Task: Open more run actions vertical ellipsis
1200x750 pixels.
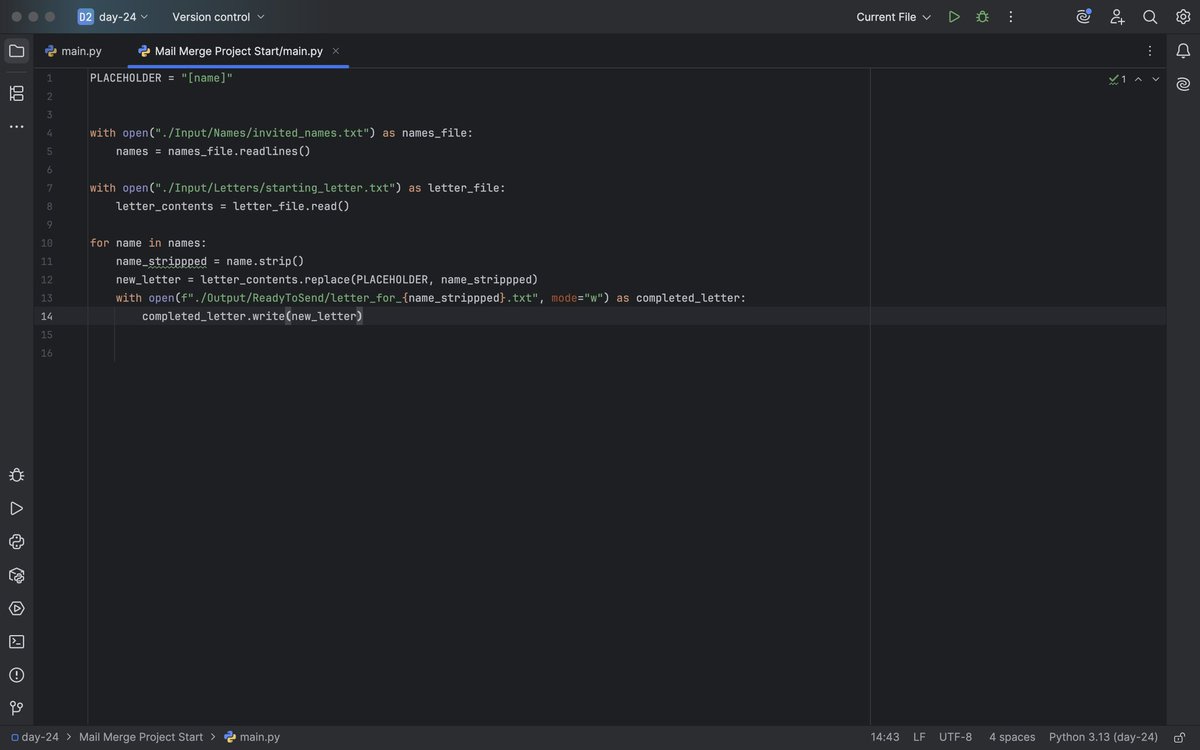Action: click(1011, 17)
